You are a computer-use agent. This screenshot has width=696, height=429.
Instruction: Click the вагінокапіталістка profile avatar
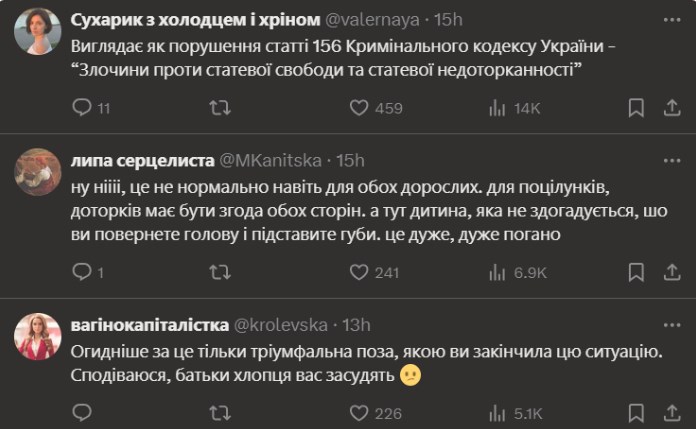click(38, 336)
